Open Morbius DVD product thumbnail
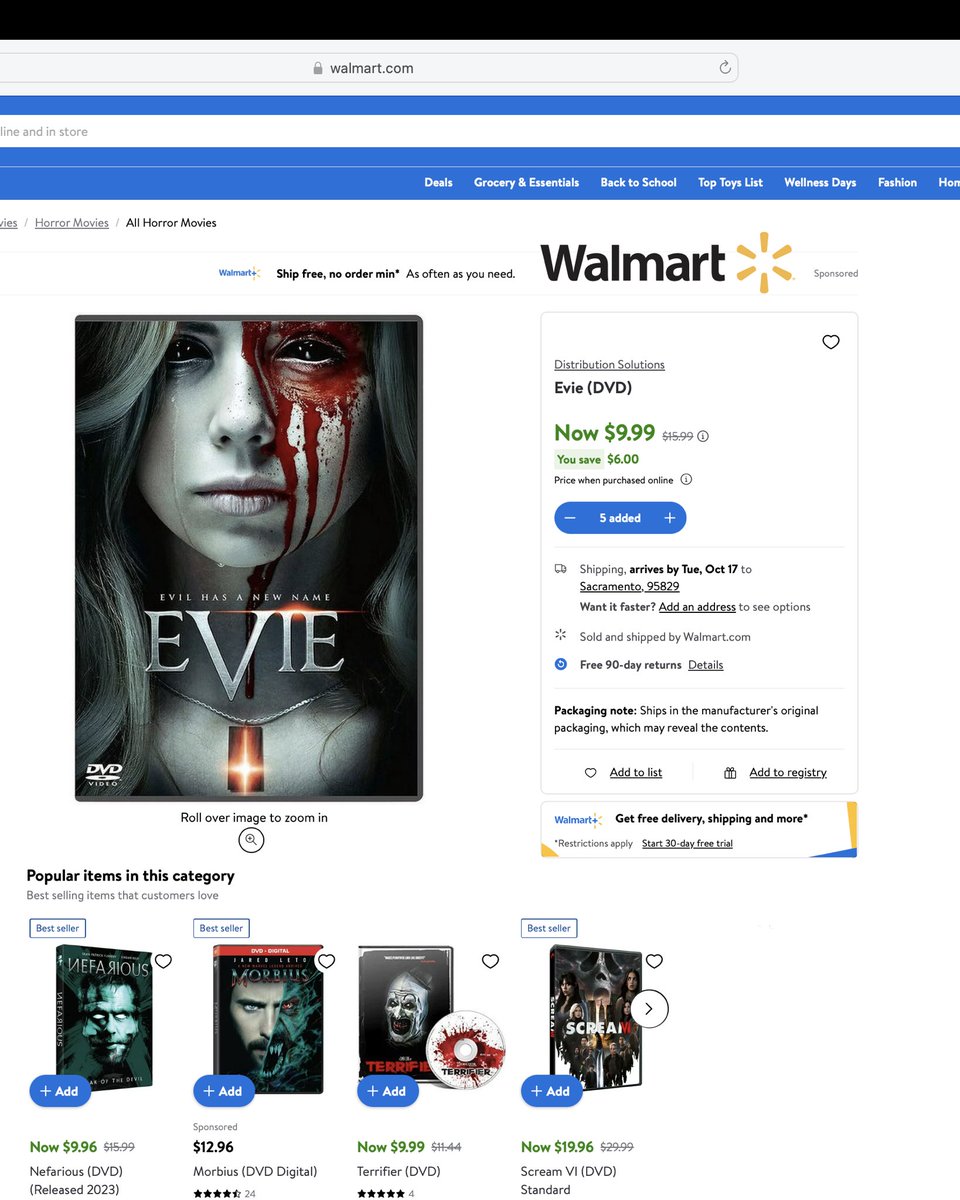This screenshot has width=960, height=1200. click(x=270, y=1018)
